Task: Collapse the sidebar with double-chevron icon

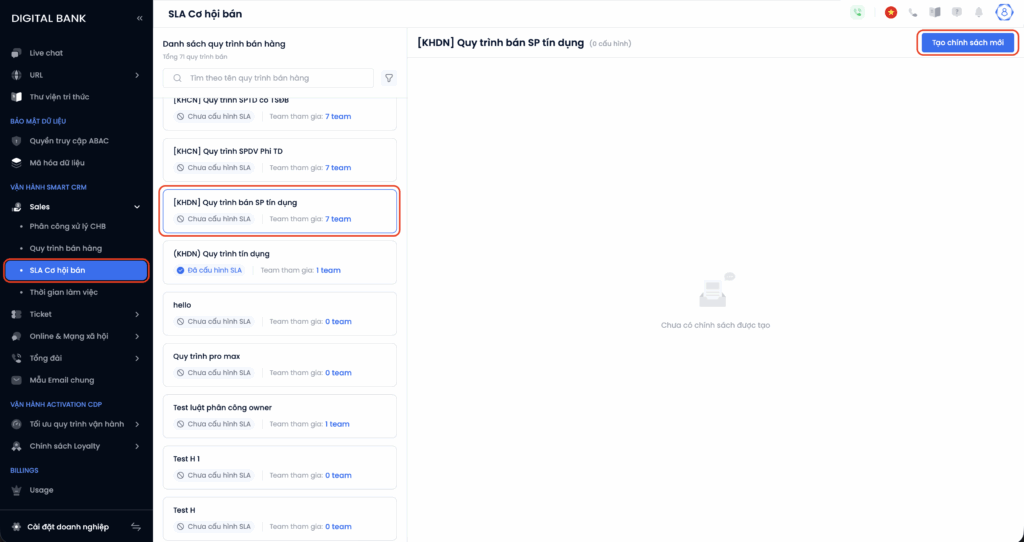Action: 138,18
